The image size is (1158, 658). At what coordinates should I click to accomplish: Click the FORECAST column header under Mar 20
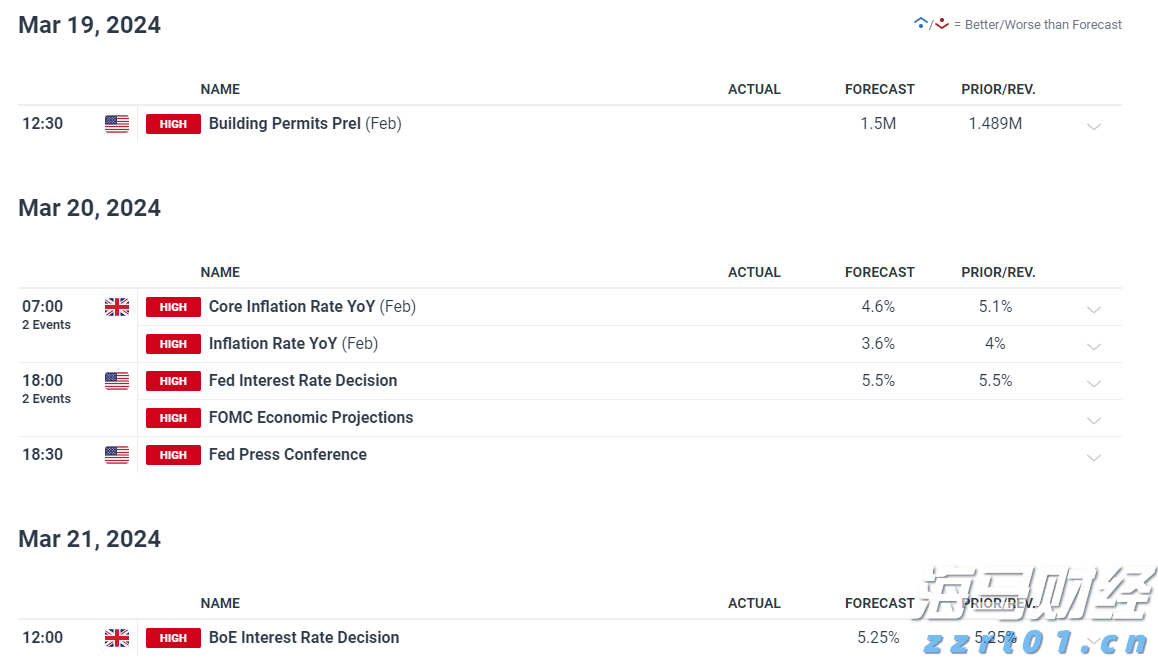tap(879, 272)
